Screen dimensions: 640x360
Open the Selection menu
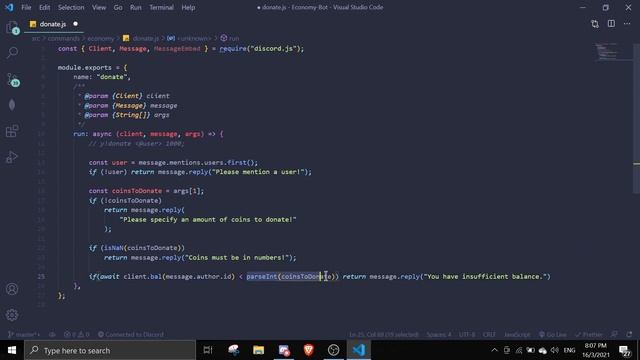coord(71,7)
